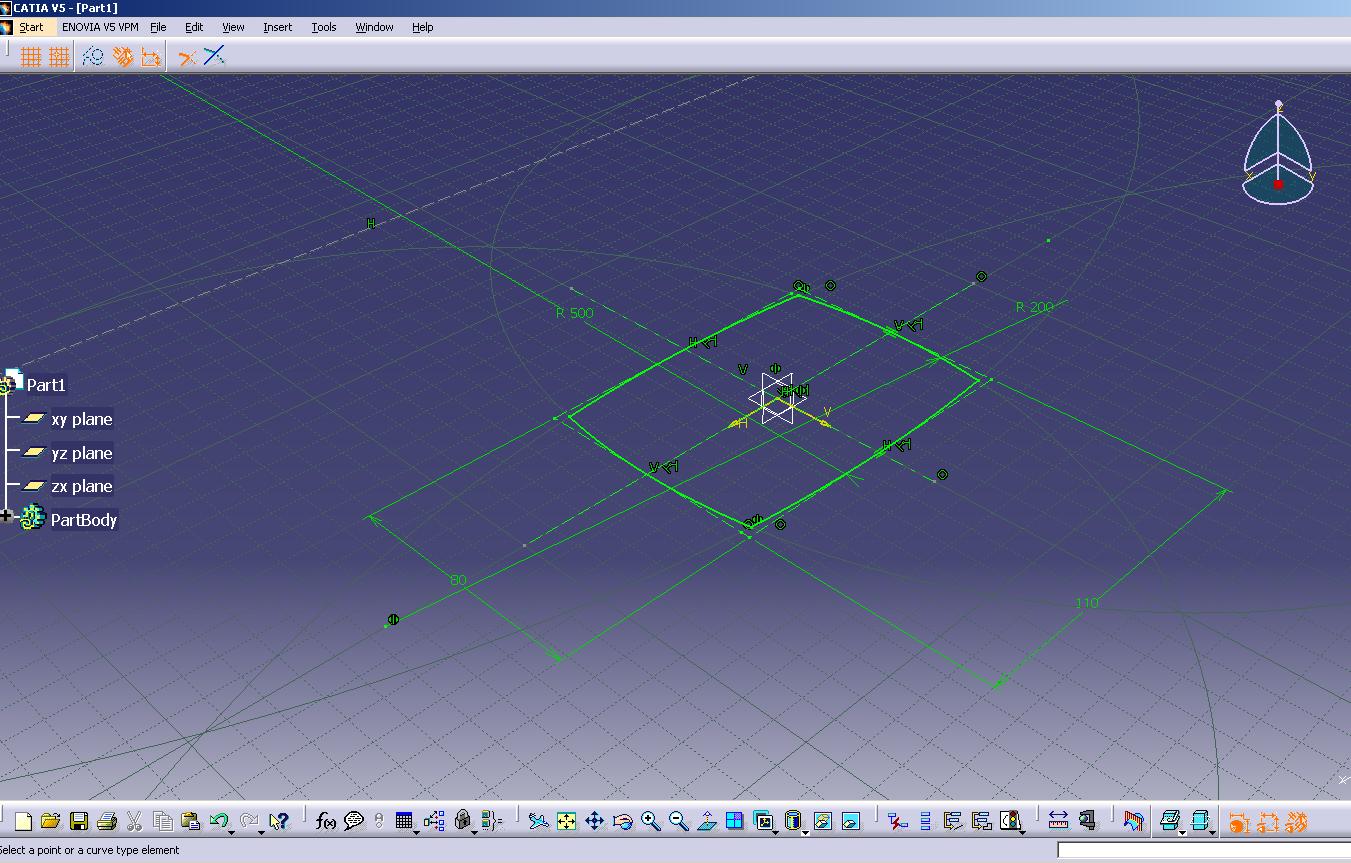Image resolution: width=1351 pixels, height=863 pixels.
Task: Select the Measure Between tool
Action: pyautogui.click(x=1058, y=821)
